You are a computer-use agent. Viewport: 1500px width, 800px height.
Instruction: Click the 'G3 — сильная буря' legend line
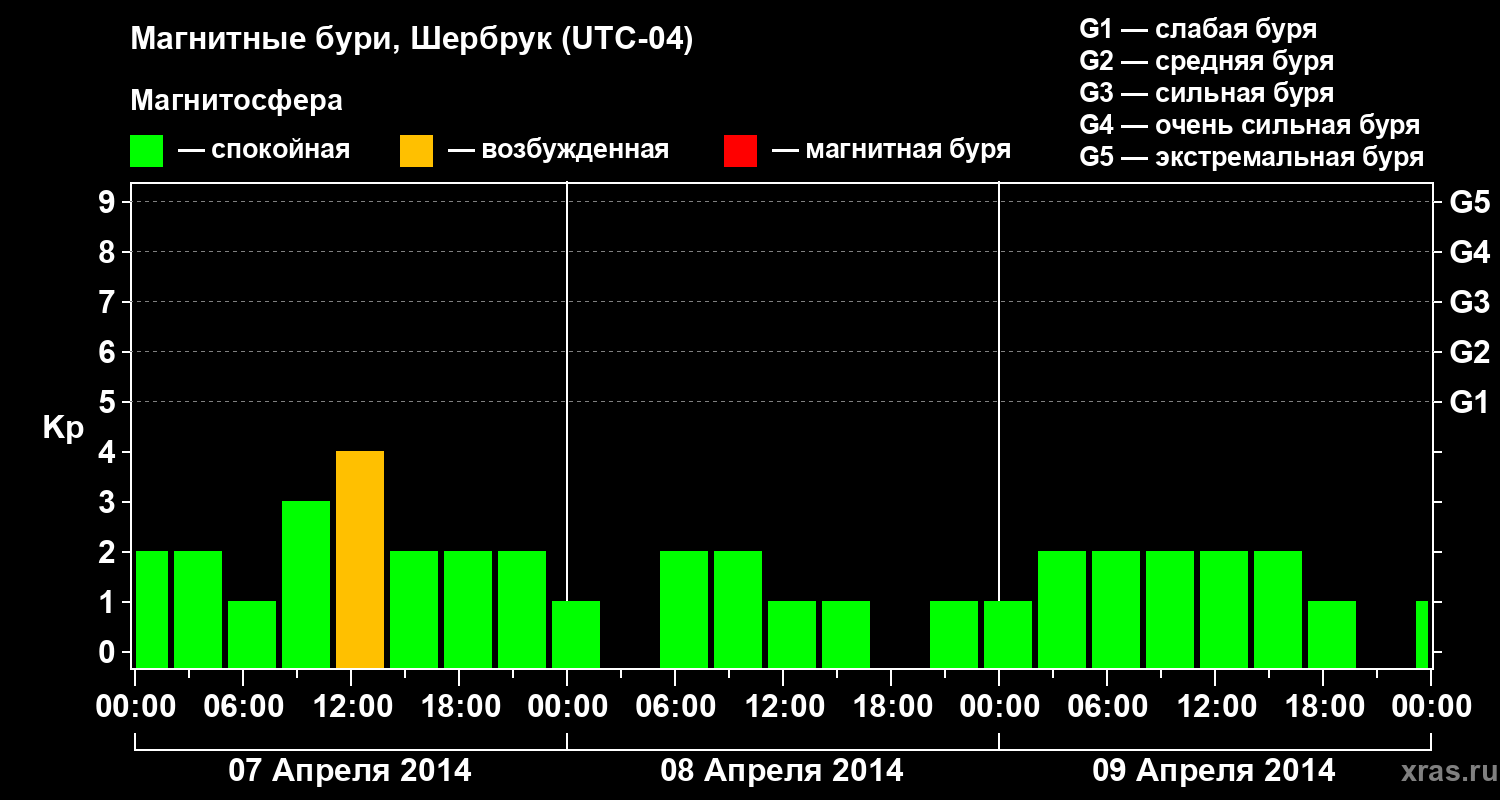click(1207, 93)
